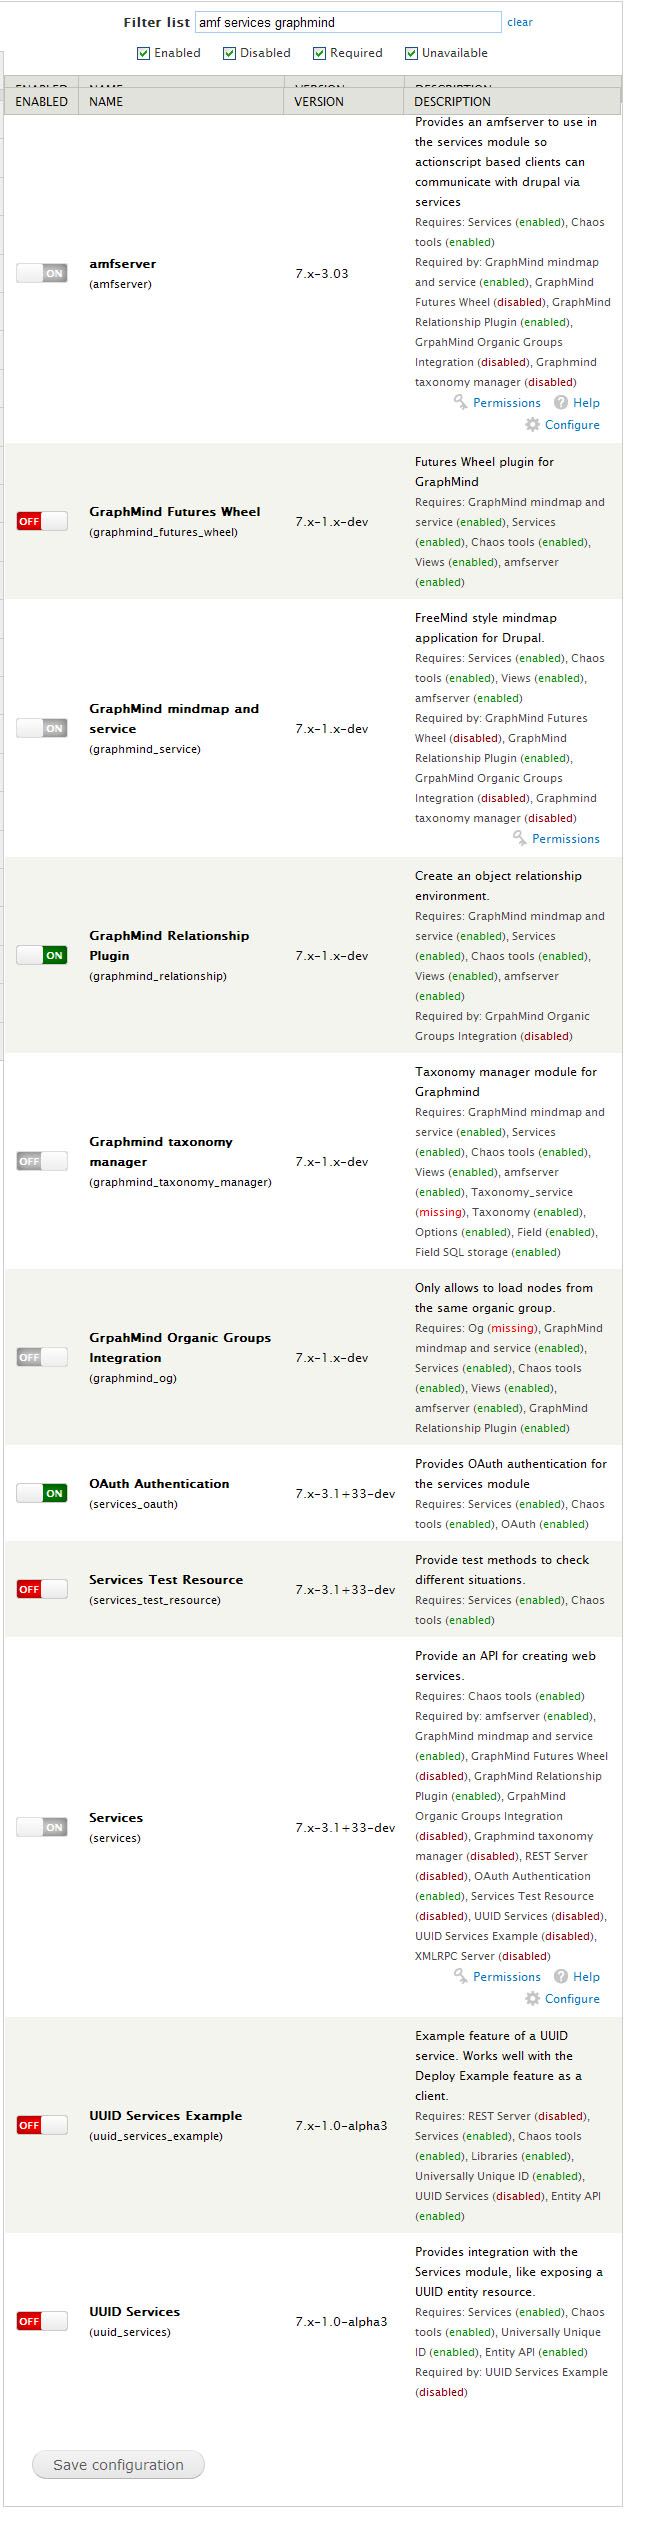Enable the GraphMind Futures Wheel module switch
Viewport: 651px width, 2532px height.
42,521
